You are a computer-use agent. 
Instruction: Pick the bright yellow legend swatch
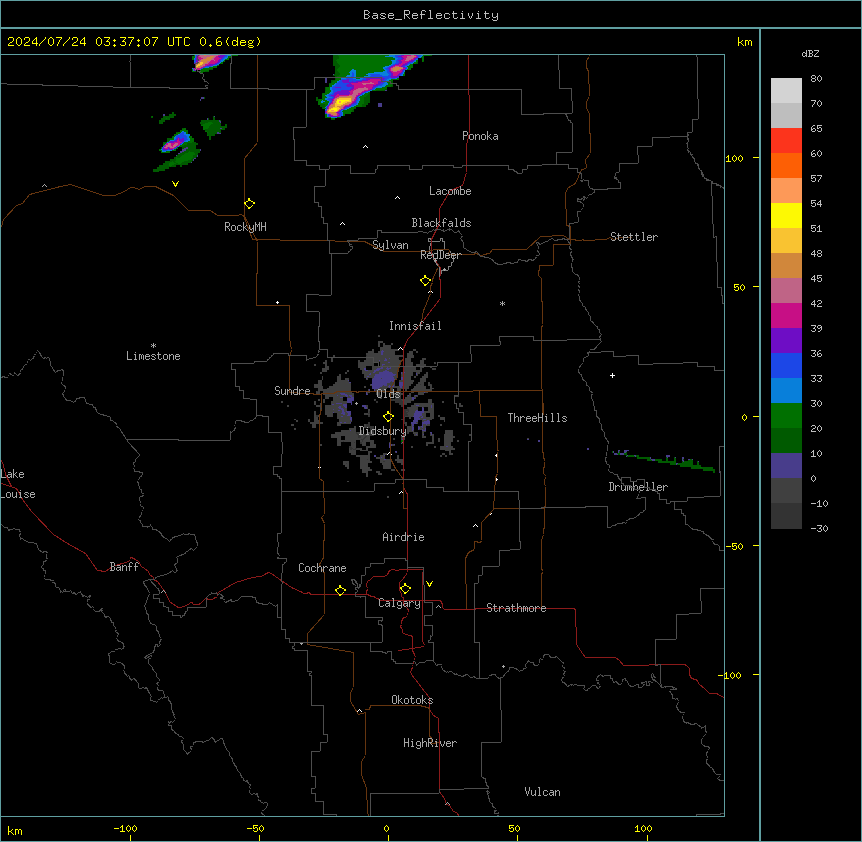(786, 215)
